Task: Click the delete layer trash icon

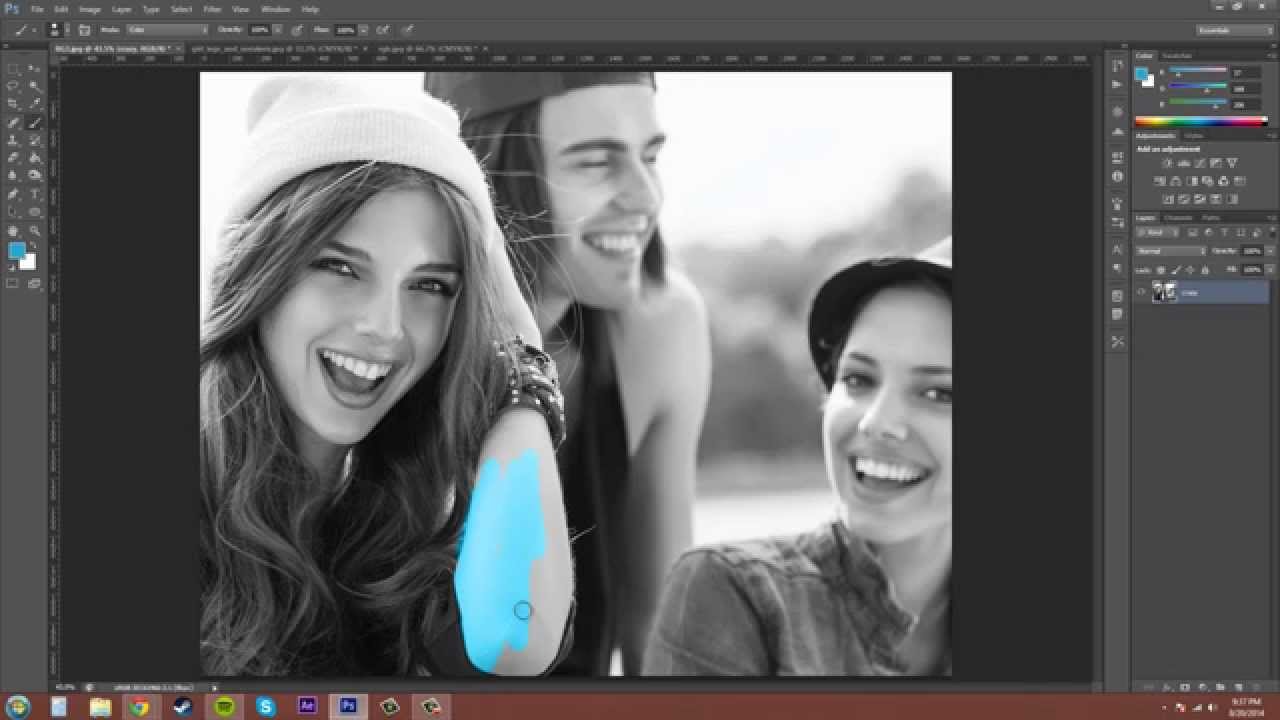Action: click(1255, 688)
